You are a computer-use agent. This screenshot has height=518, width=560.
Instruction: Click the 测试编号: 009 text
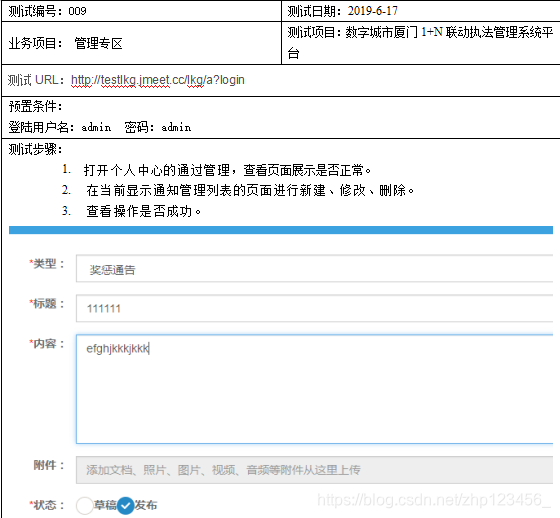(x=48, y=11)
